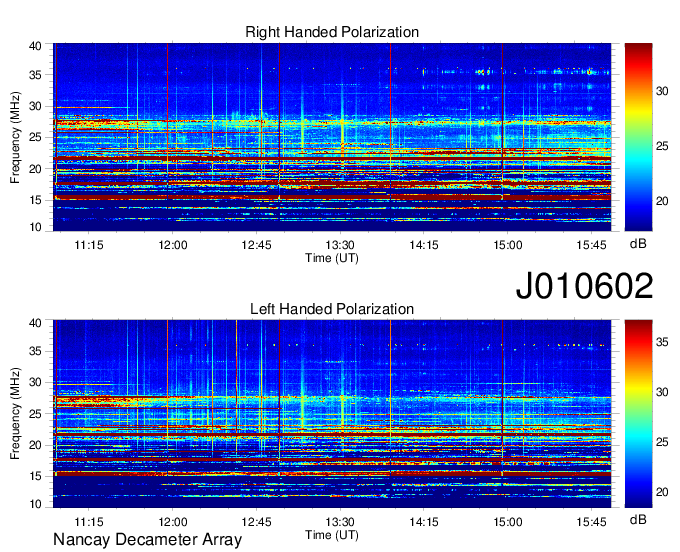This screenshot has height=552, width=680.
Task: Click the 35 MHz tick of Right Handed plot
Action: (x=35, y=75)
